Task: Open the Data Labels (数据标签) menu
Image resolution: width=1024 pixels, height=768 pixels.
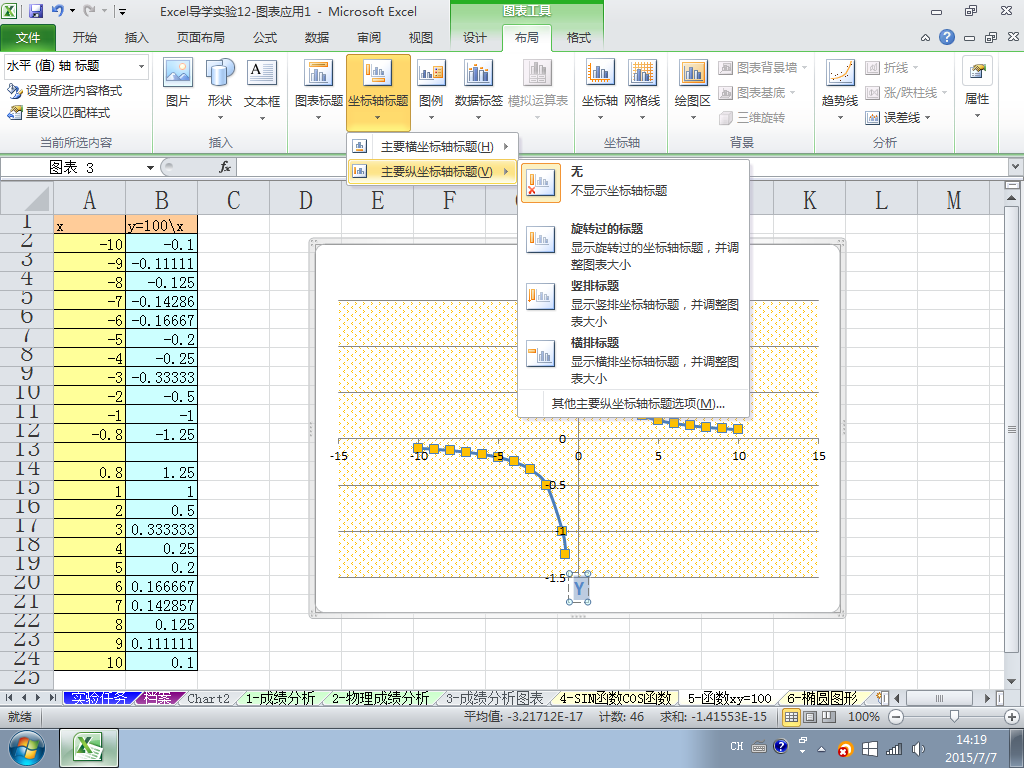Action: pyautogui.click(x=479, y=89)
